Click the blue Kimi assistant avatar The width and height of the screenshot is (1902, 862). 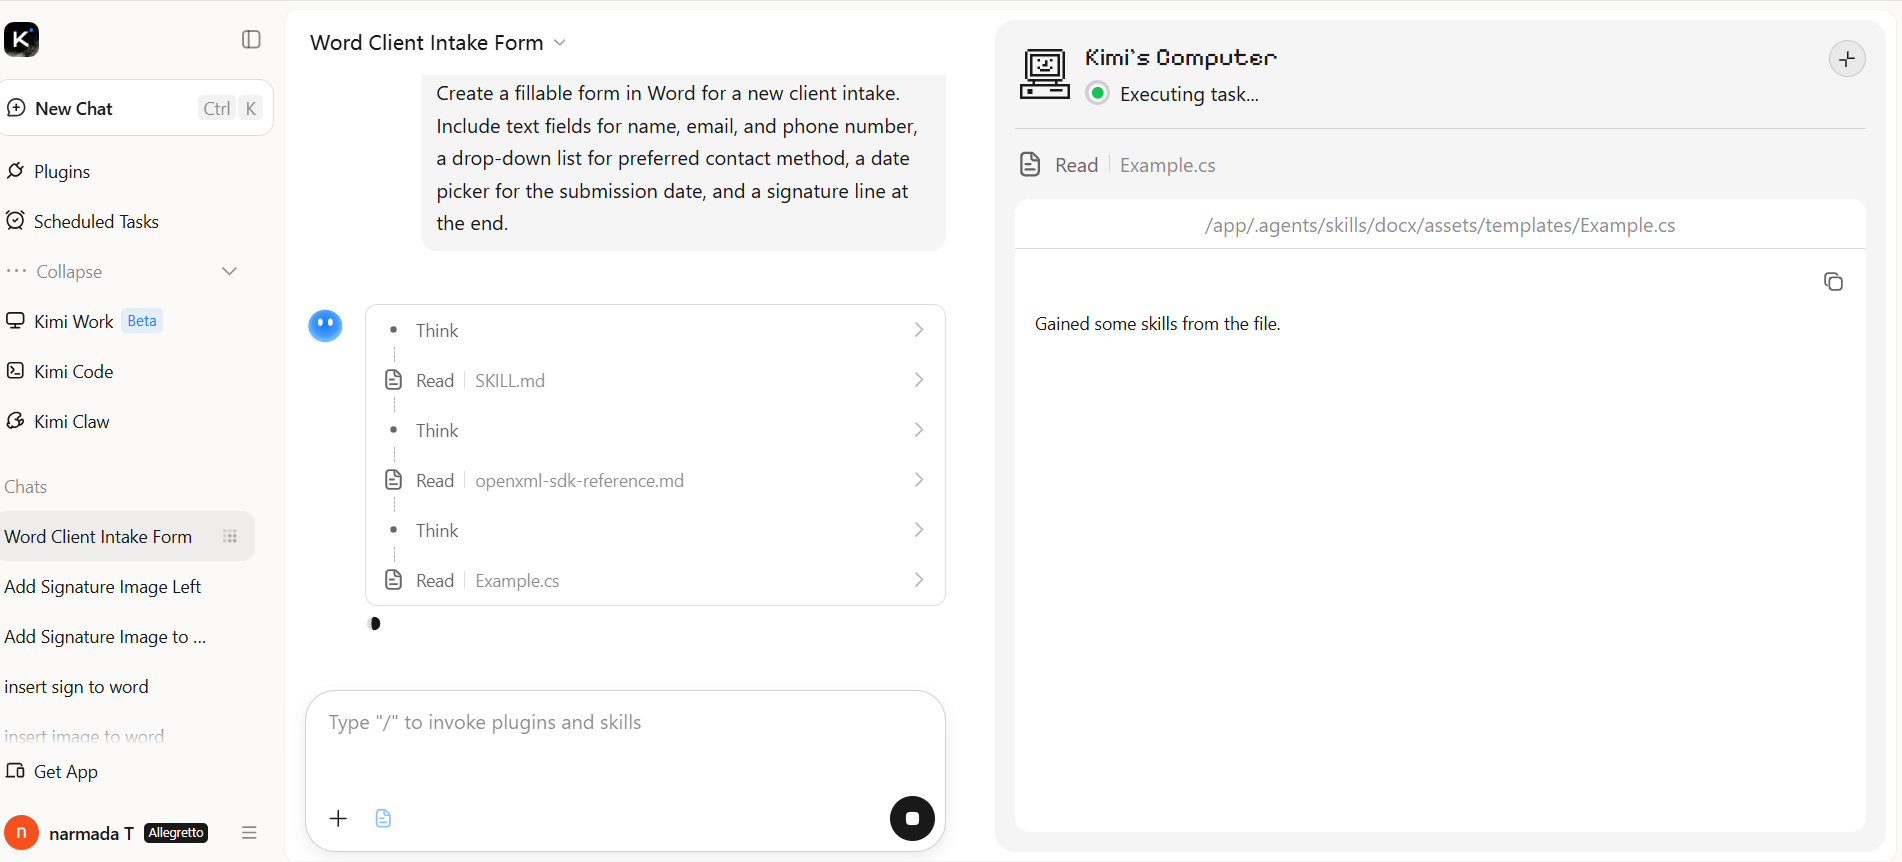pos(325,326)
